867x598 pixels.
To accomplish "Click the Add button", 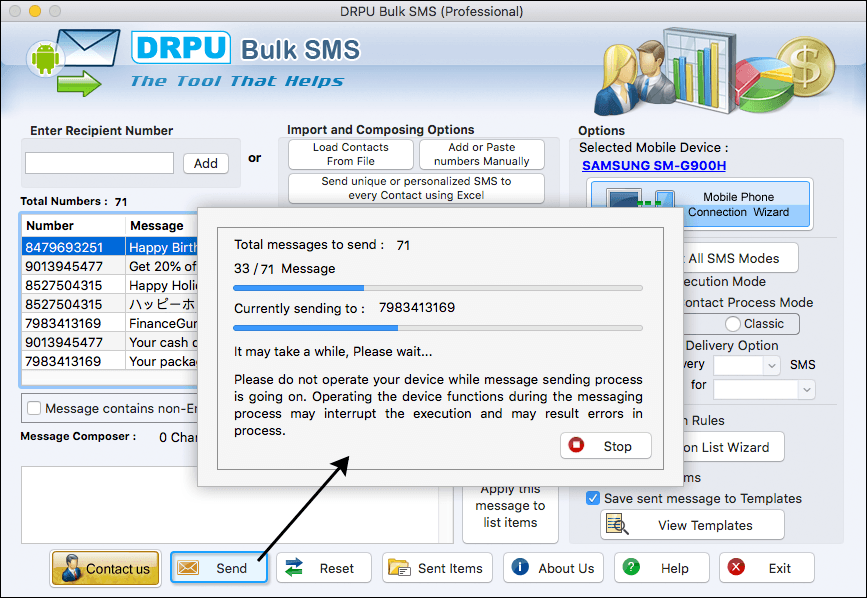I will coord(206,163).
